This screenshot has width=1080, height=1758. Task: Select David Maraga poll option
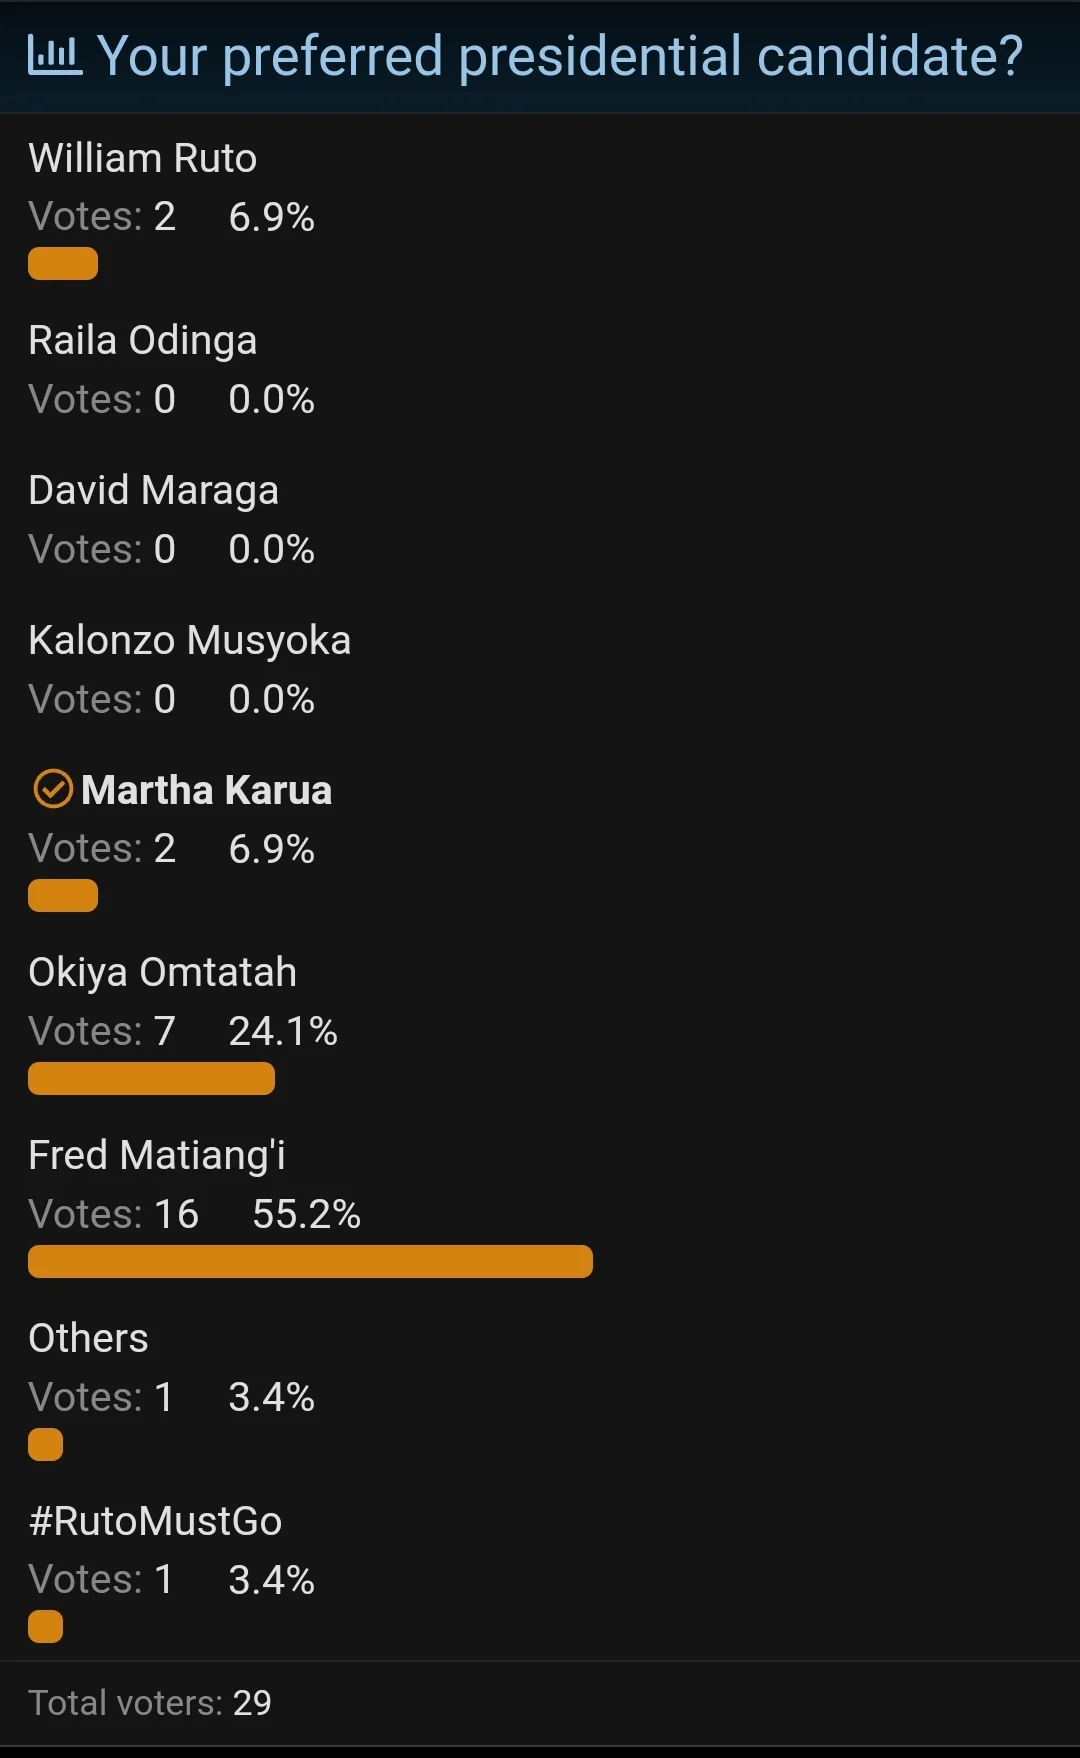153,490
